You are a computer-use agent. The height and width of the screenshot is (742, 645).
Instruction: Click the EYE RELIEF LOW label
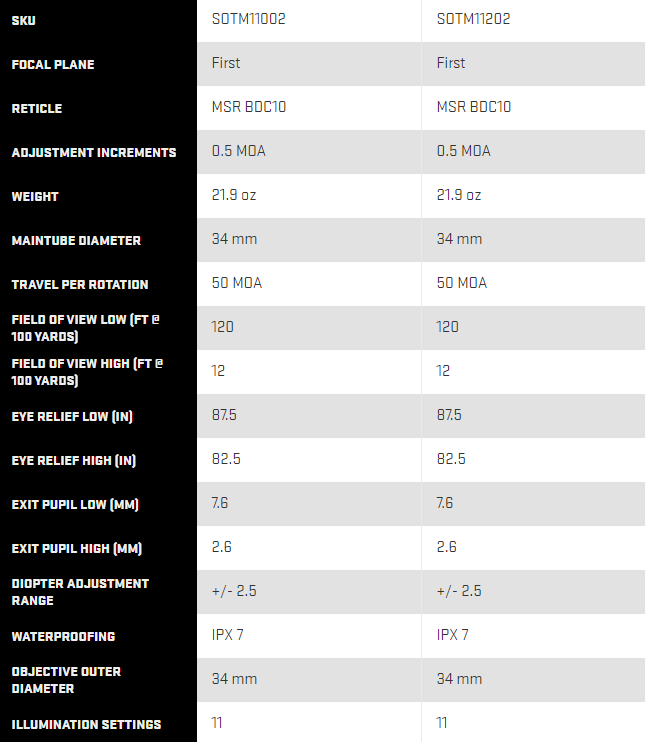72,416
